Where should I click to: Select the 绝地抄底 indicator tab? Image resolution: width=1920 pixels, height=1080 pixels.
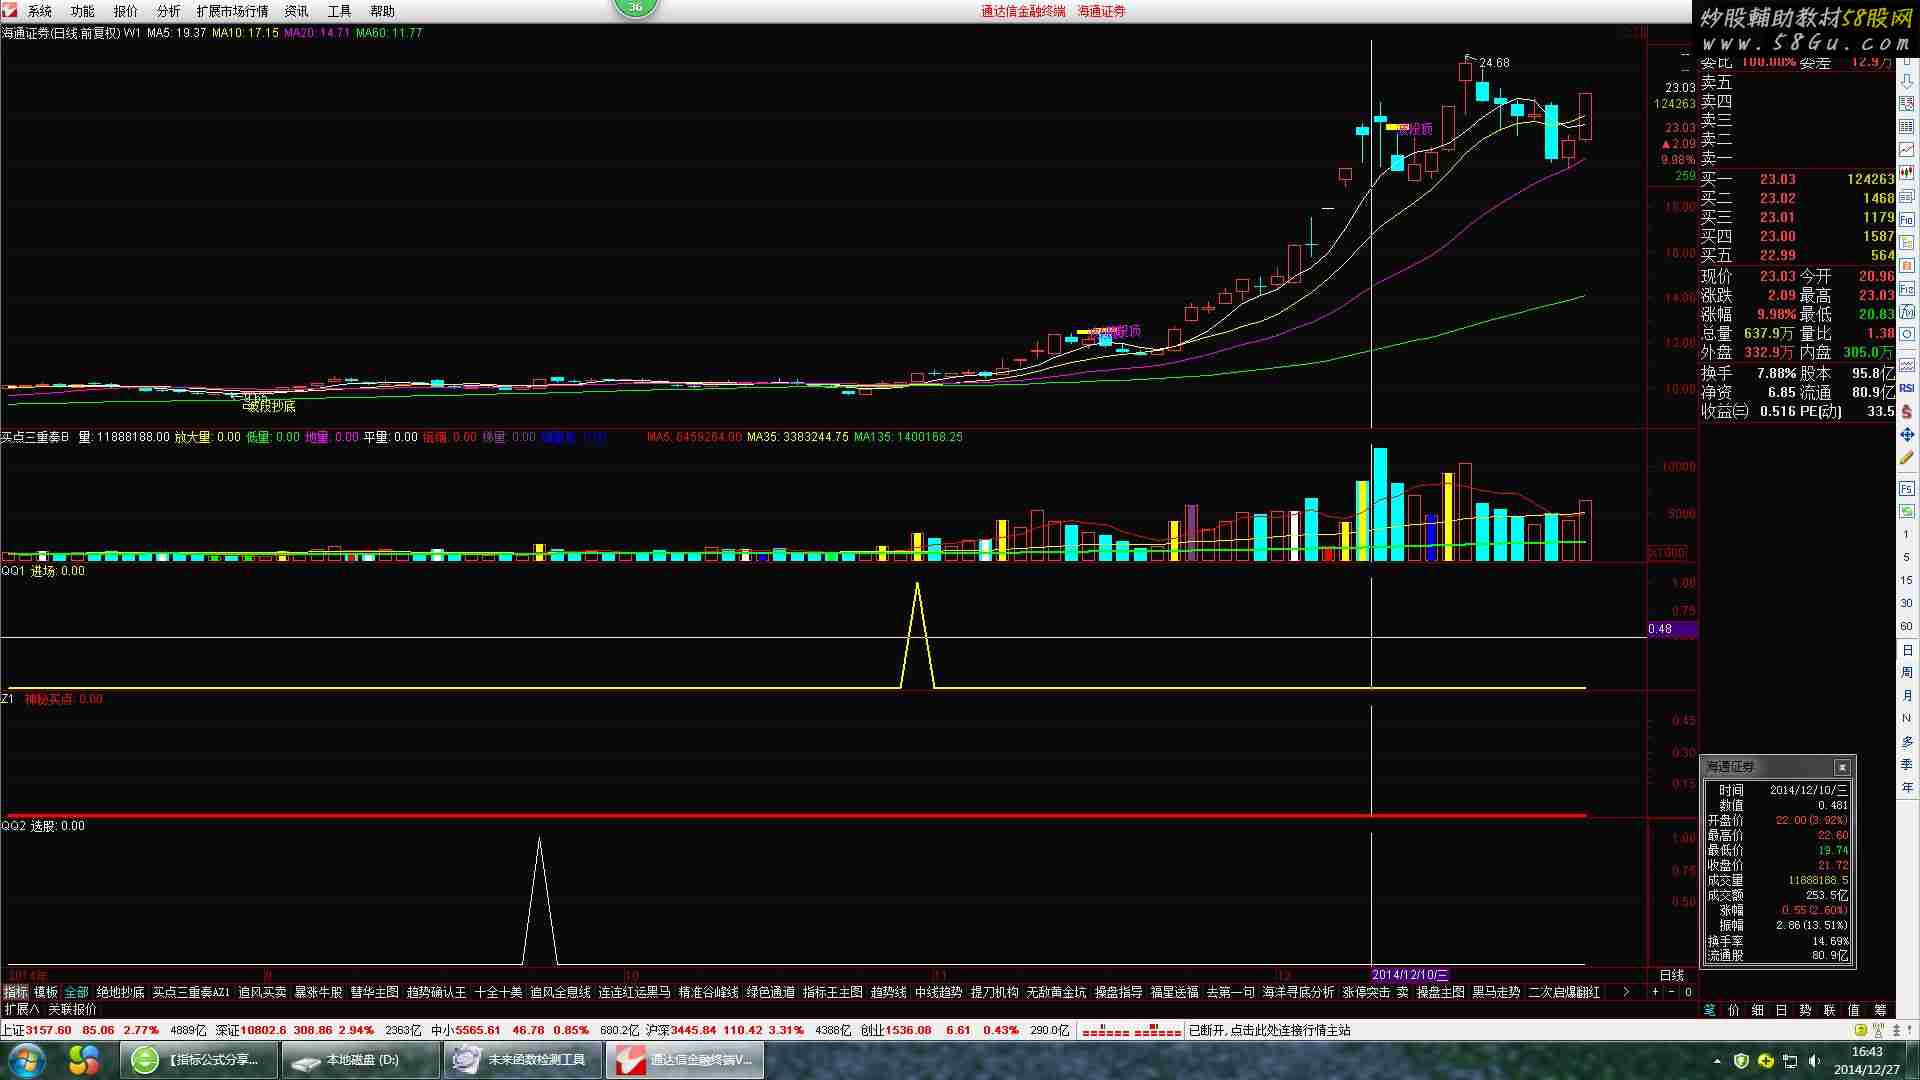(x=120, y=992)
